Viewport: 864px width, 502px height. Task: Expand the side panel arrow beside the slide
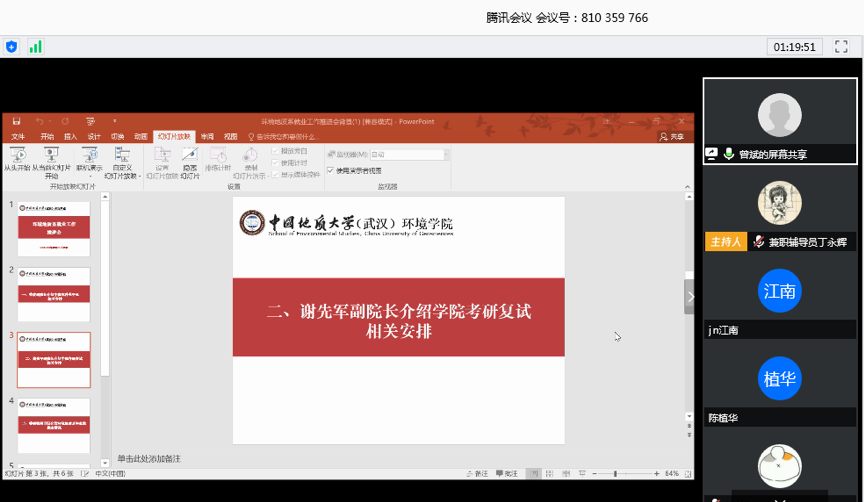click(x=689, y=297)
